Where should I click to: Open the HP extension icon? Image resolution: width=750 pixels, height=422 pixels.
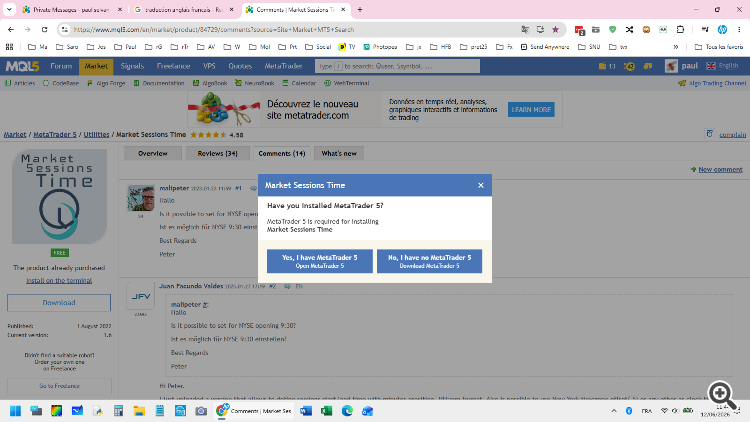pos(722,30)
